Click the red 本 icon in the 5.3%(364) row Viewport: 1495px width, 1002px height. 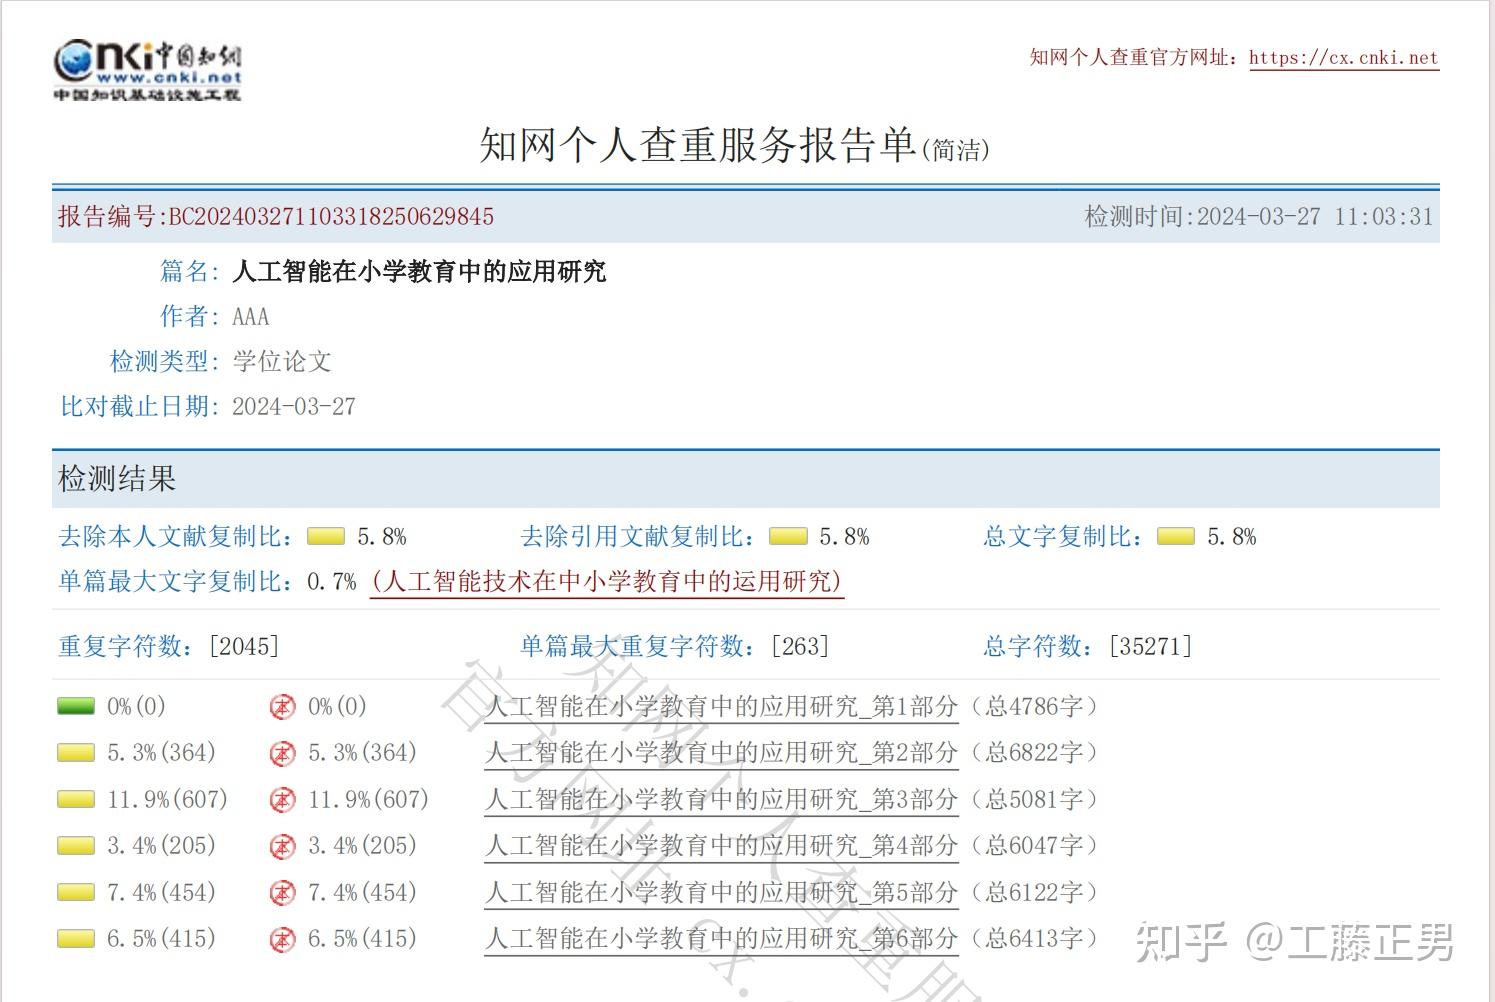tap(283, 753)
